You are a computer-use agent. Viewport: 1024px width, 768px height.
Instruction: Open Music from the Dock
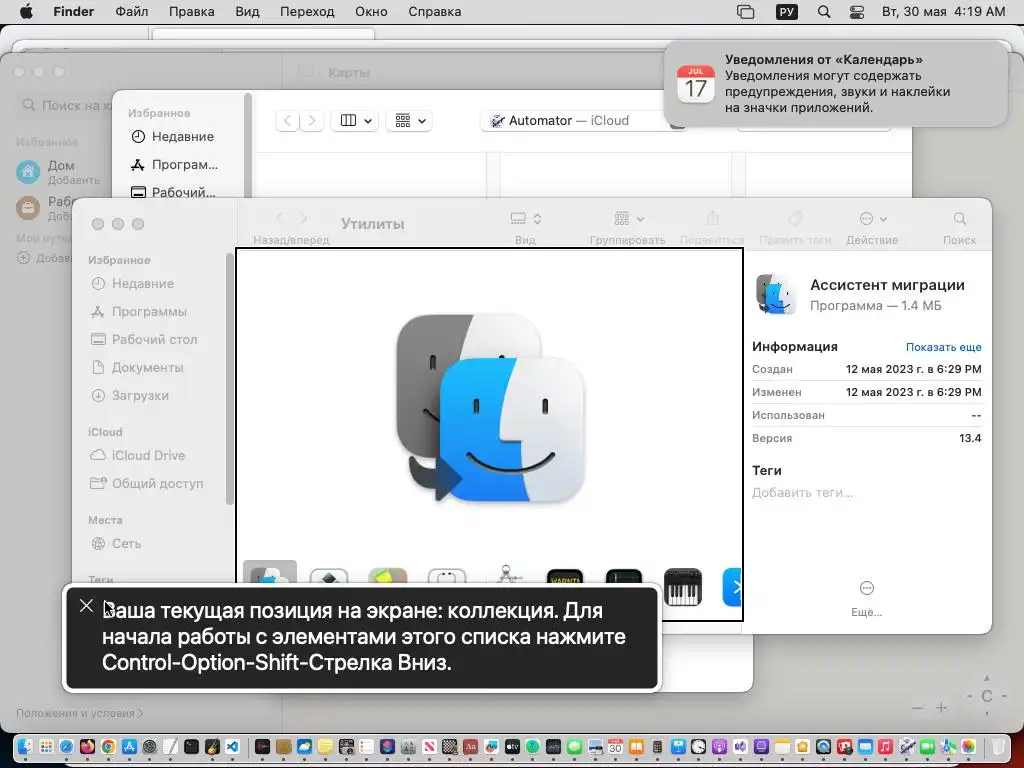click(x=886, y=746)
